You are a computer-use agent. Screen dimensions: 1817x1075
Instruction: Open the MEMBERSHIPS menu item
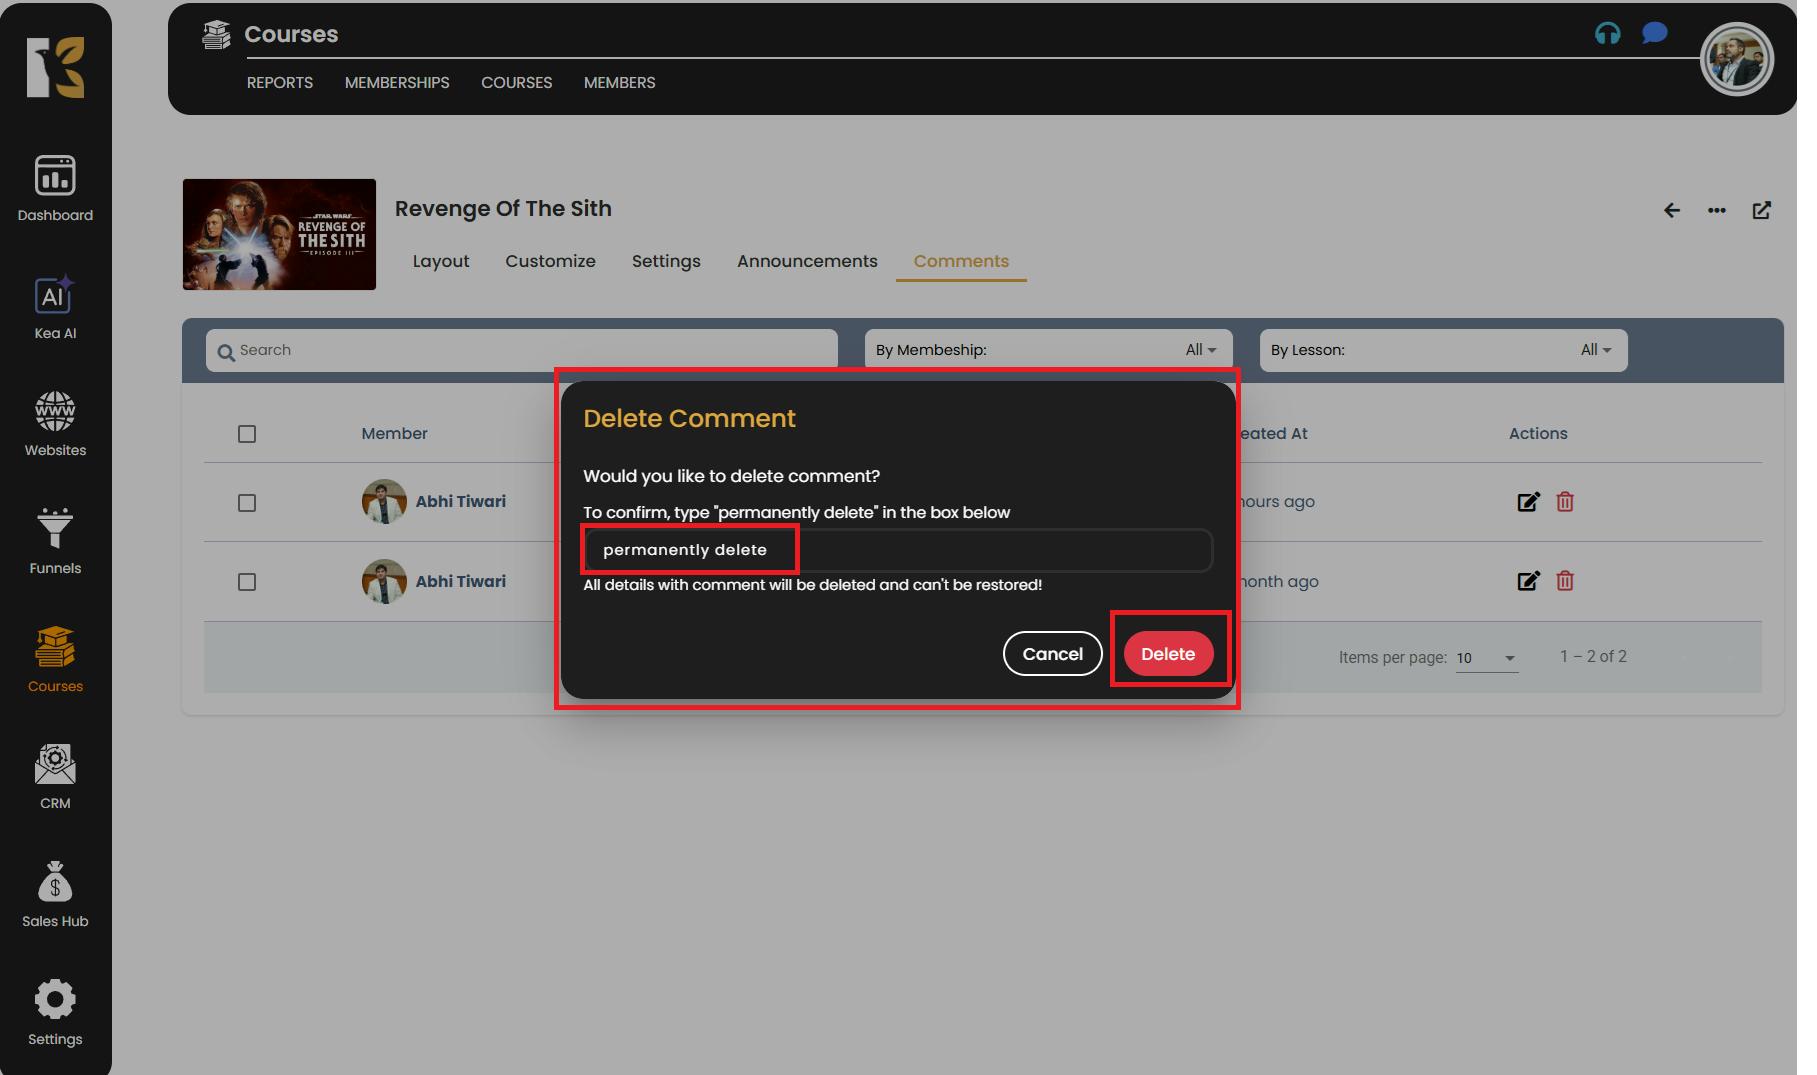click(x=397, y=83)
